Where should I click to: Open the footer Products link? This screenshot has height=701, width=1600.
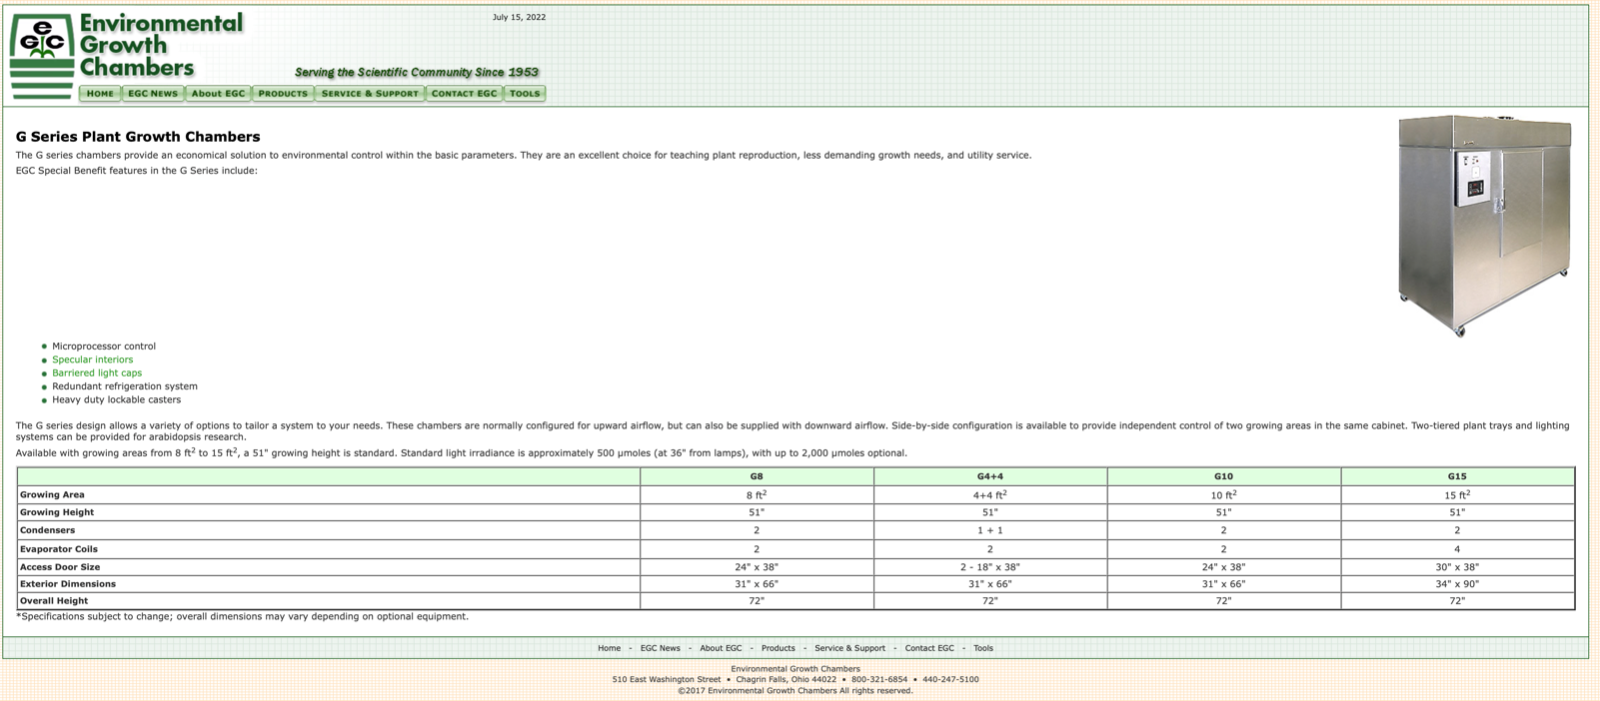pos(778,648)
